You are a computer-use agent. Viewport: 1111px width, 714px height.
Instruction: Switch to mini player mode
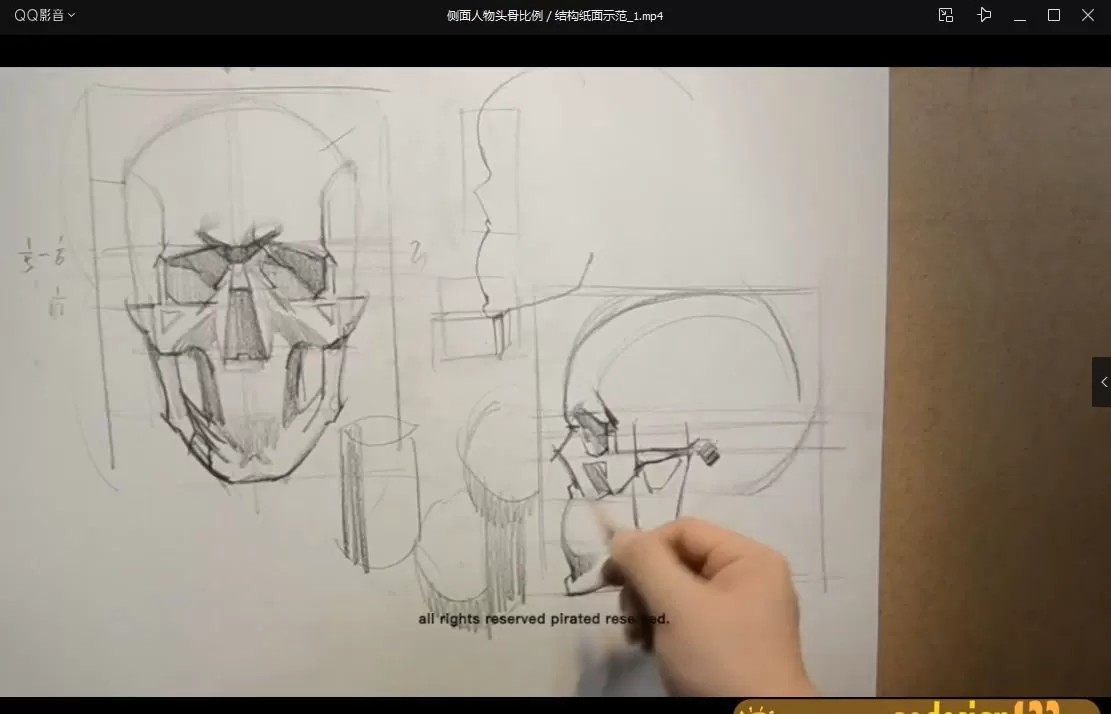tap(945, 15)
